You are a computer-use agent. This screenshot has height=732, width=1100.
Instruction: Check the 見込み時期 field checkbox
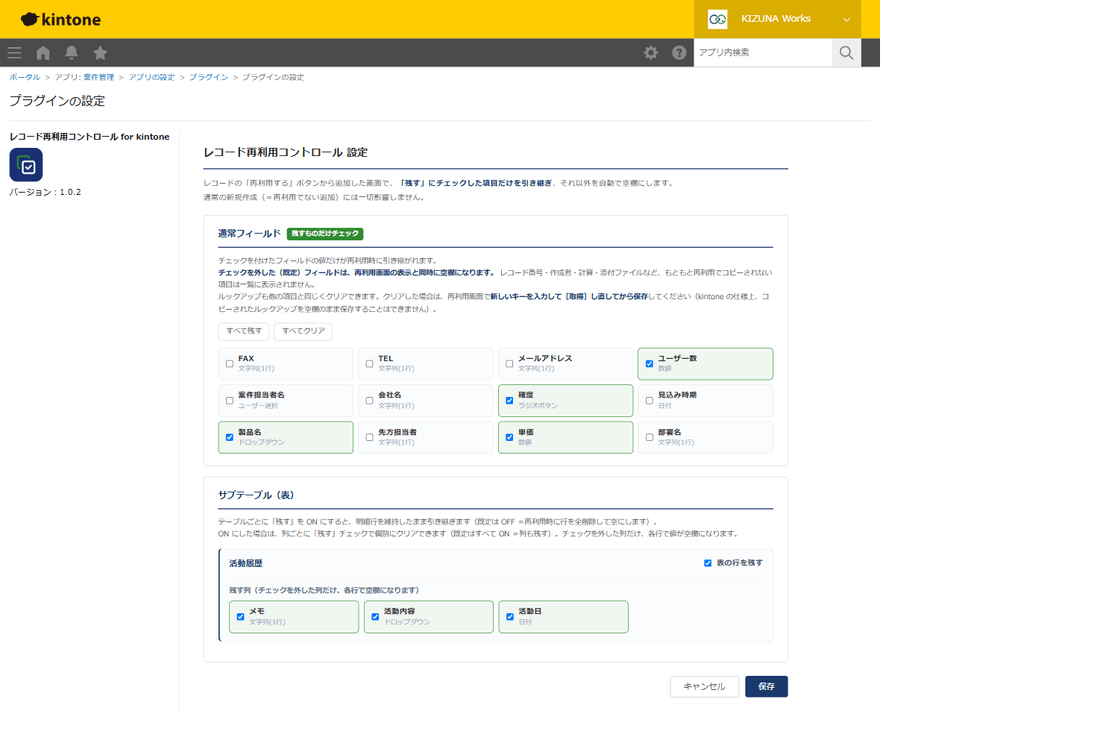(x=650, y=401)
